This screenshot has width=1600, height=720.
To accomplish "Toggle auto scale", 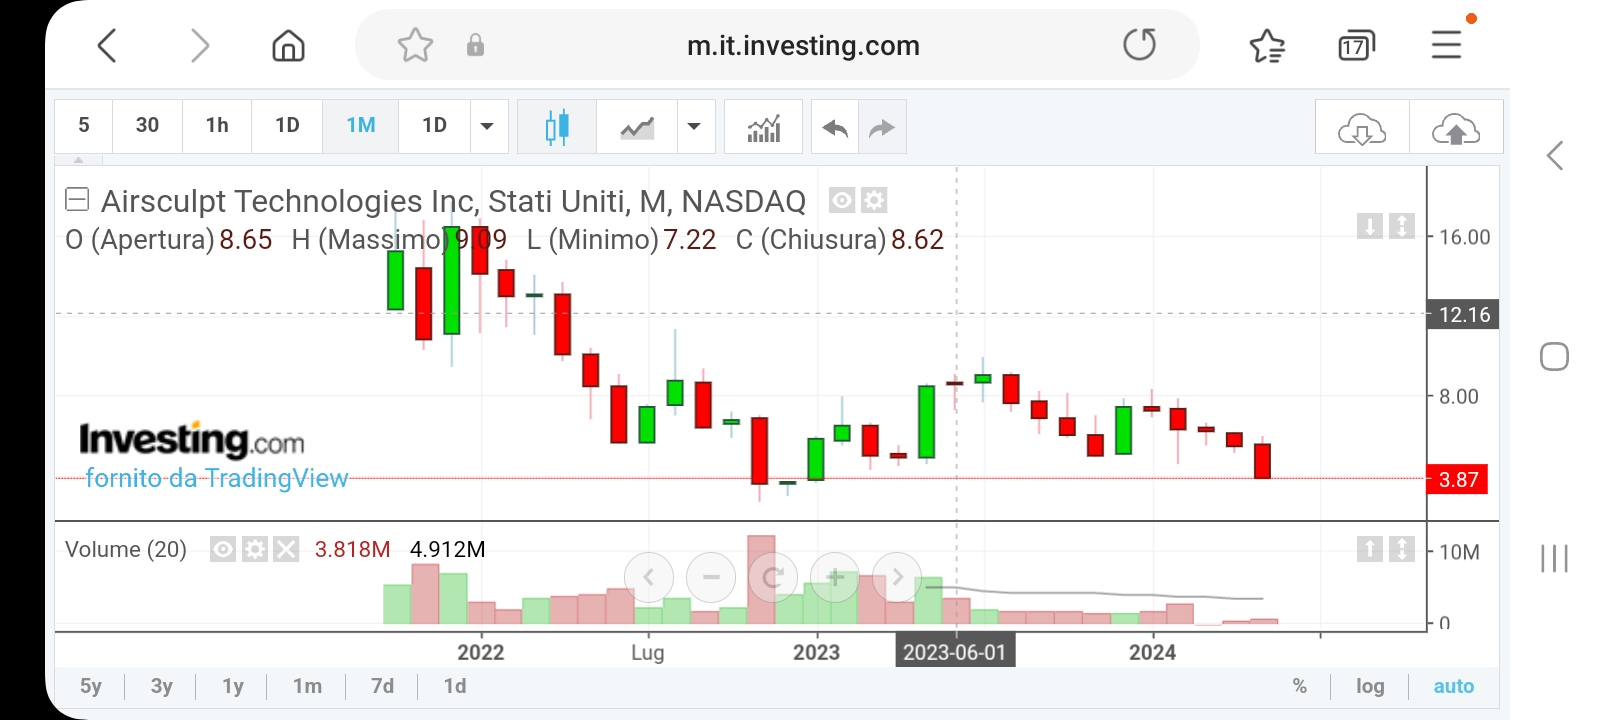I will [1454, 686].
